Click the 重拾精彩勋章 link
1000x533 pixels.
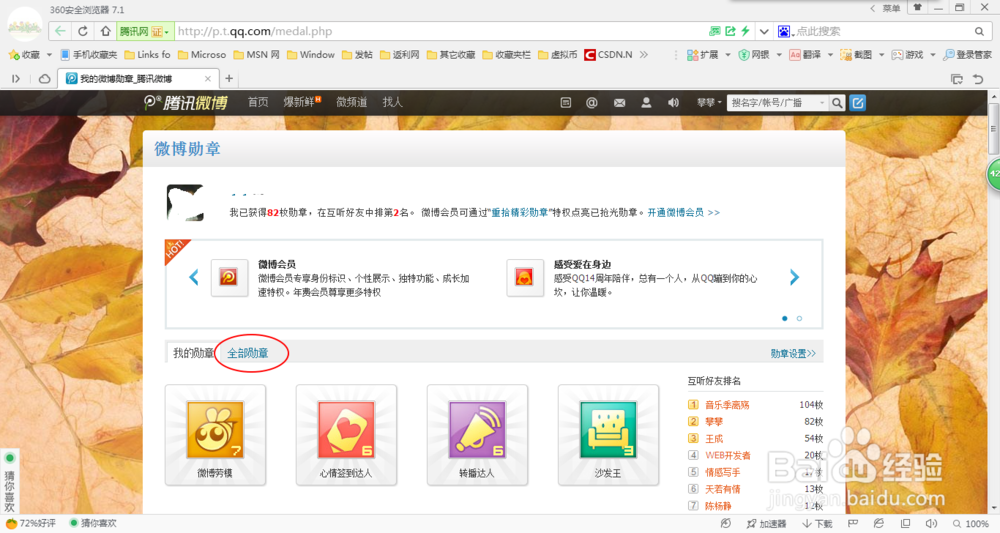(520, 212)
